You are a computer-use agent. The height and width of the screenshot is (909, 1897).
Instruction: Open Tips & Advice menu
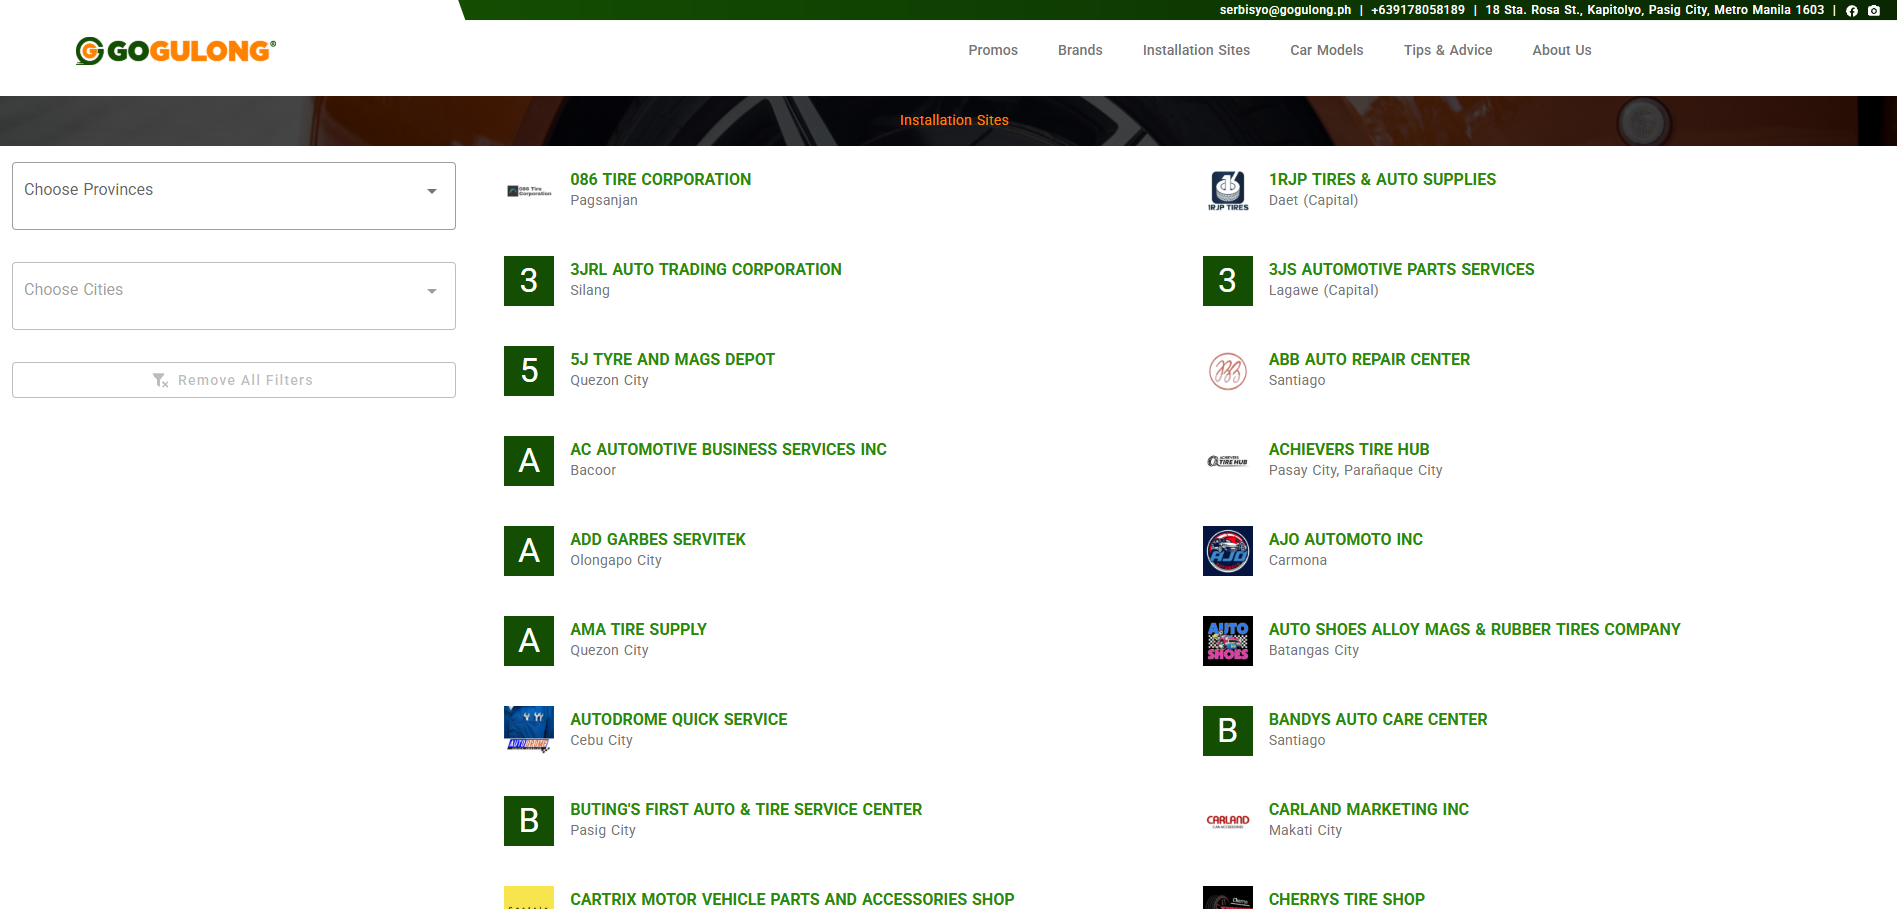1448,50
